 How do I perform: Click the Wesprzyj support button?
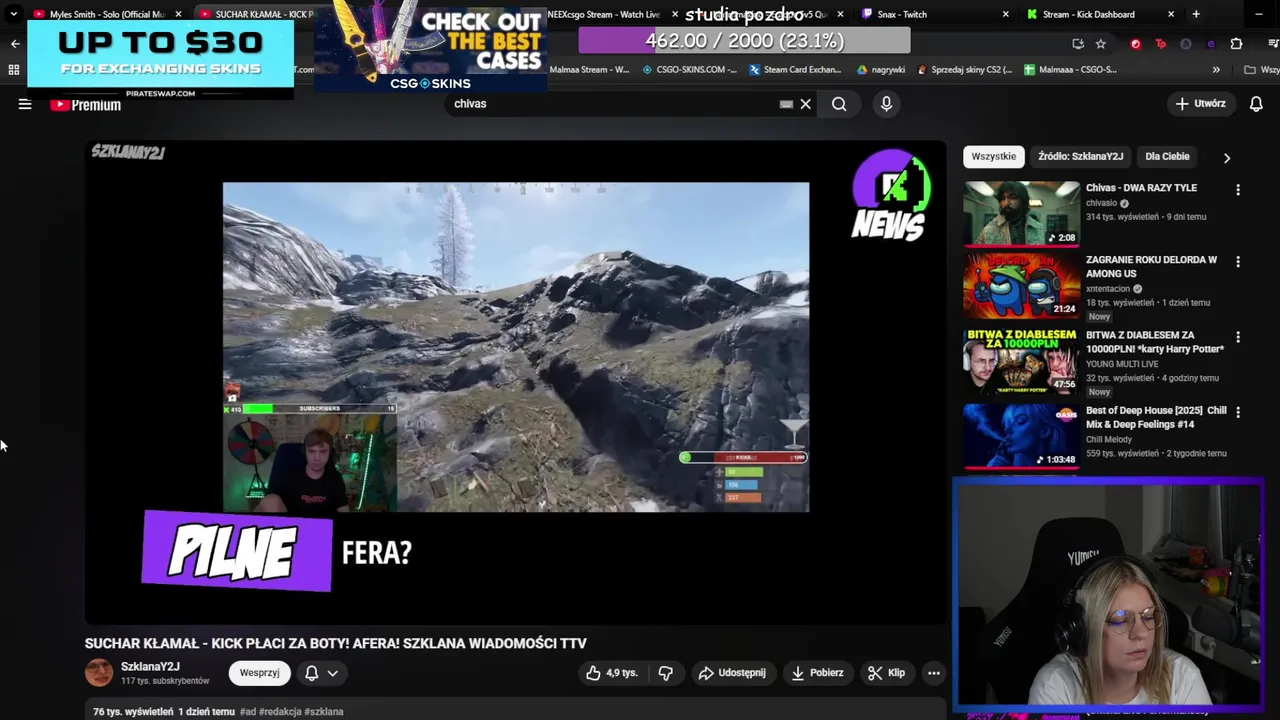click(x=259, y=673)
